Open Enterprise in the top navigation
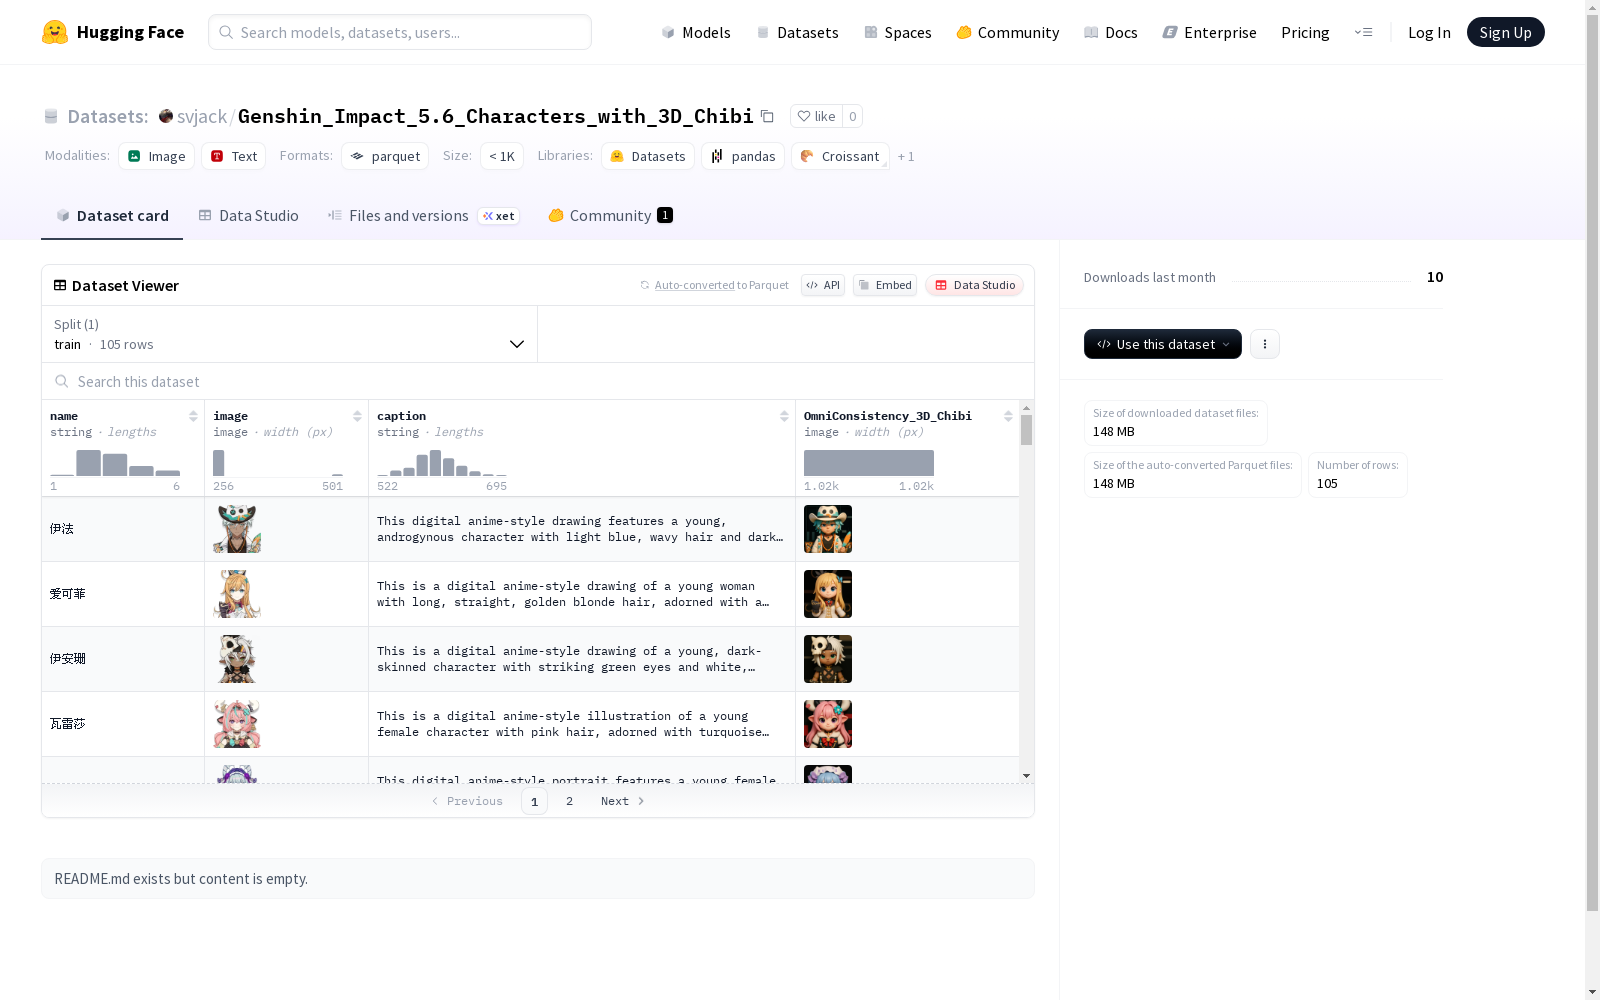The width and height of the screenshot is (1600, 1000). (x=1210, y=32)
